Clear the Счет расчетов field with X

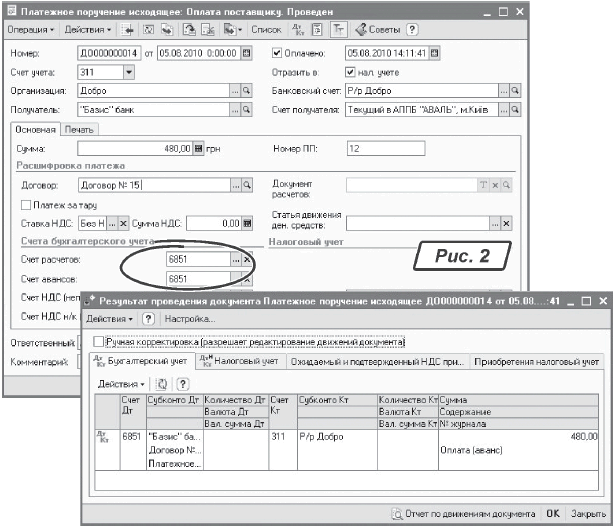248,259
